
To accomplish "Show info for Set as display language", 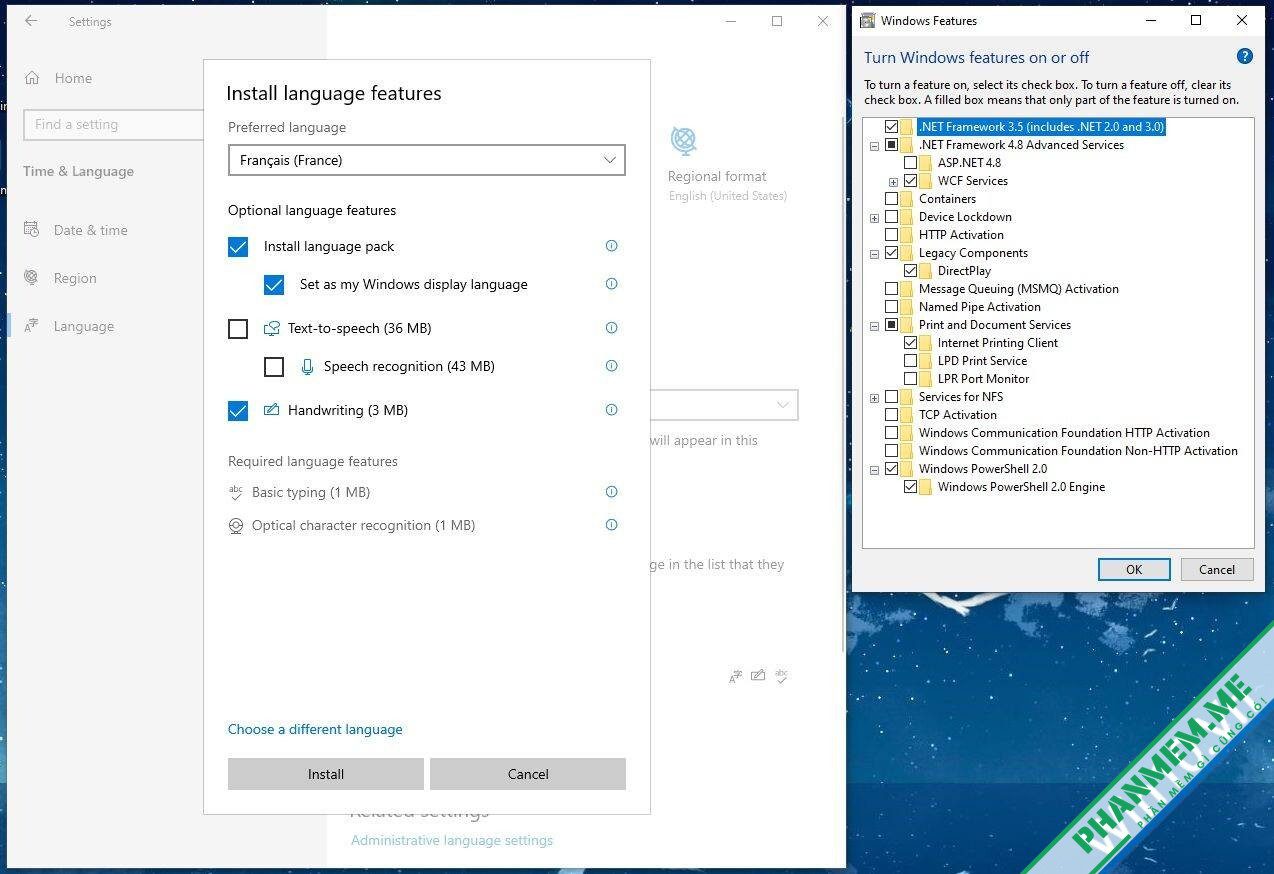I will [x=611, y=284].
